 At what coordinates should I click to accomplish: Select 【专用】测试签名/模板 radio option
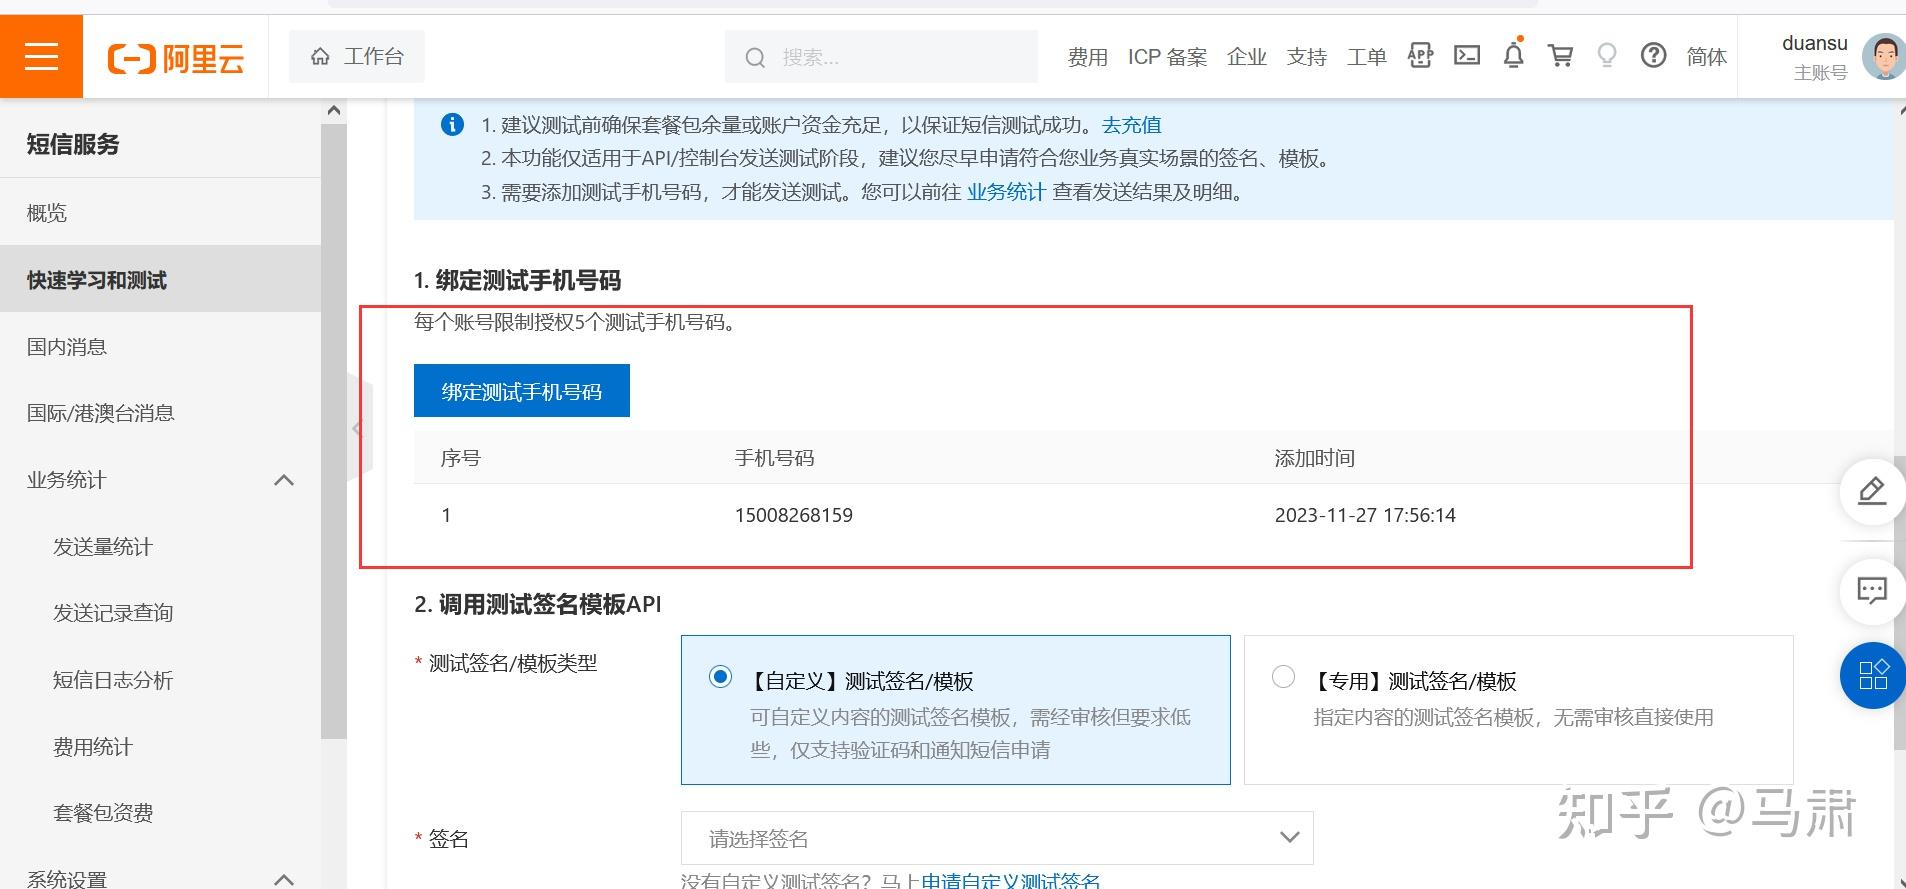point(1283,677)
